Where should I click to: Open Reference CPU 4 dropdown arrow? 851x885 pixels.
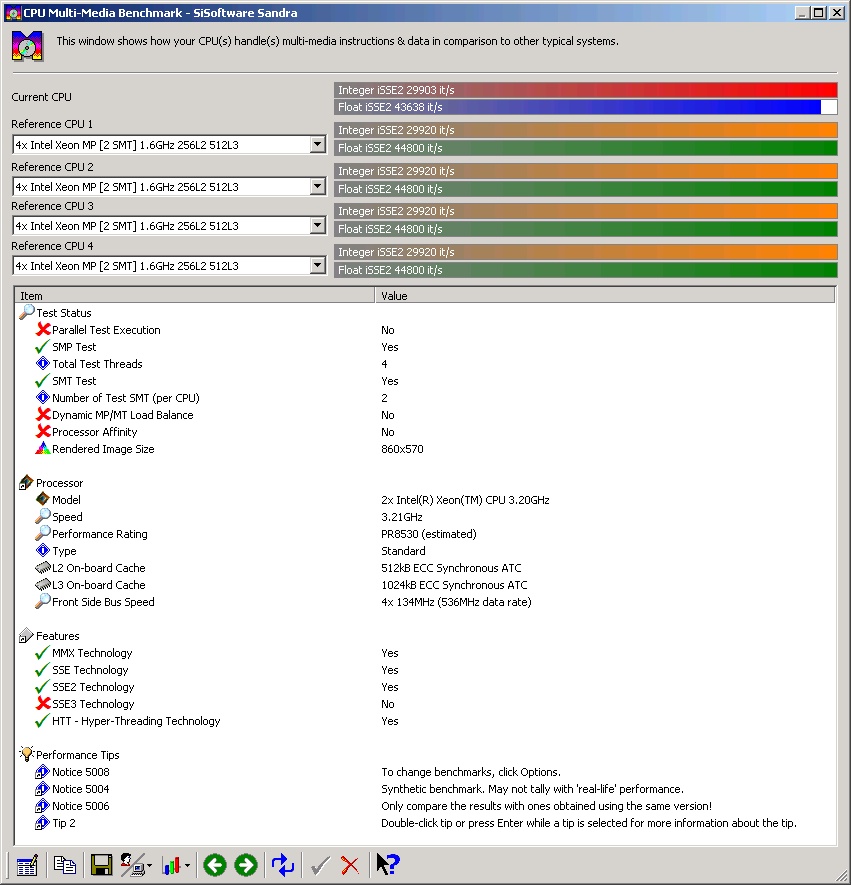[x=318, y=265]
